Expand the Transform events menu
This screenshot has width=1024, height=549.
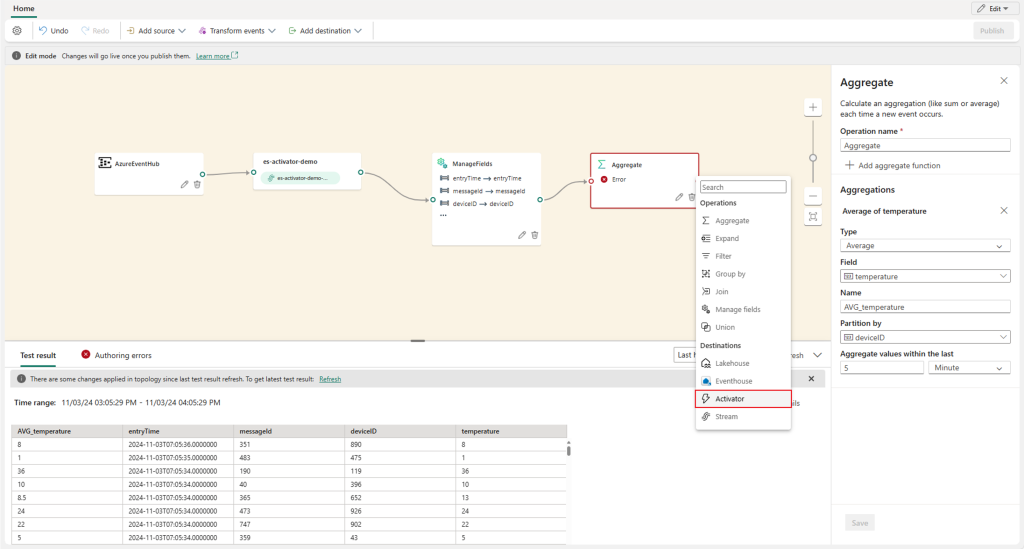[x=237, y=31]
